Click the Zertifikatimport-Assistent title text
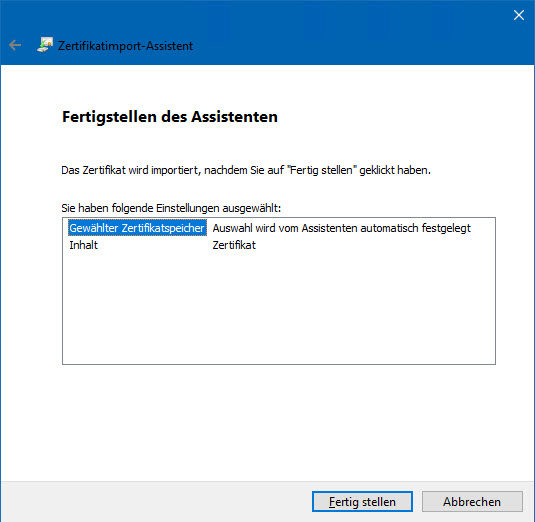The width and height of the screenshot is (535, 522). [x=125, y=46]
